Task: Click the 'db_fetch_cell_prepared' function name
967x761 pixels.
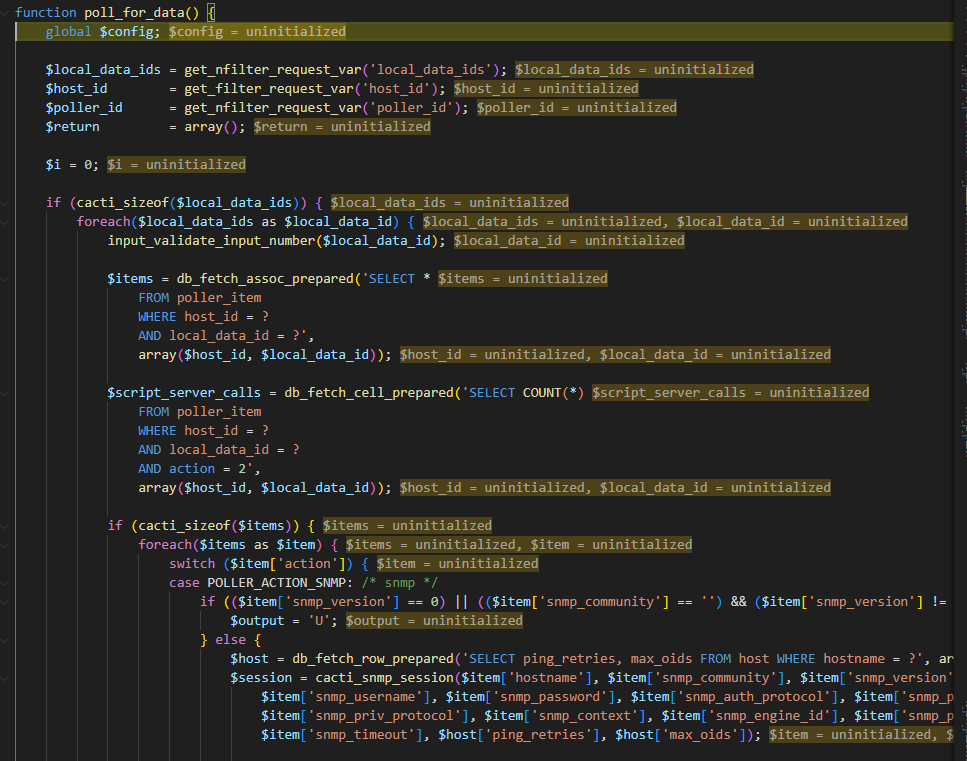Action: point(369,393)
